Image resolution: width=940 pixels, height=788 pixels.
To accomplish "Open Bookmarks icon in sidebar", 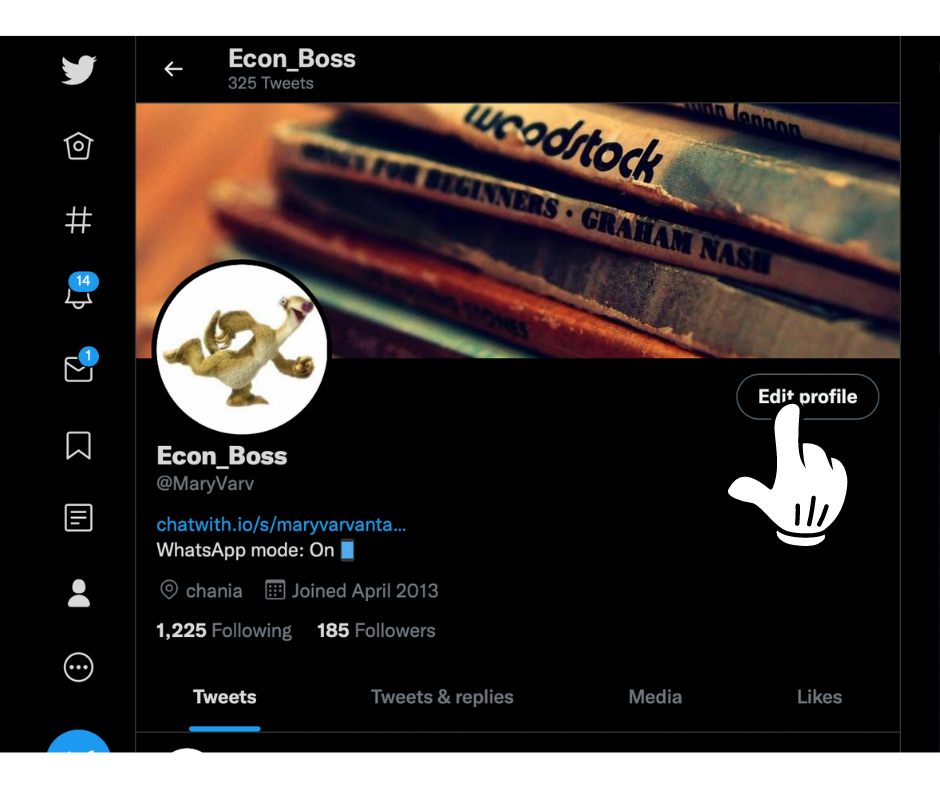I will pos(79,445).
